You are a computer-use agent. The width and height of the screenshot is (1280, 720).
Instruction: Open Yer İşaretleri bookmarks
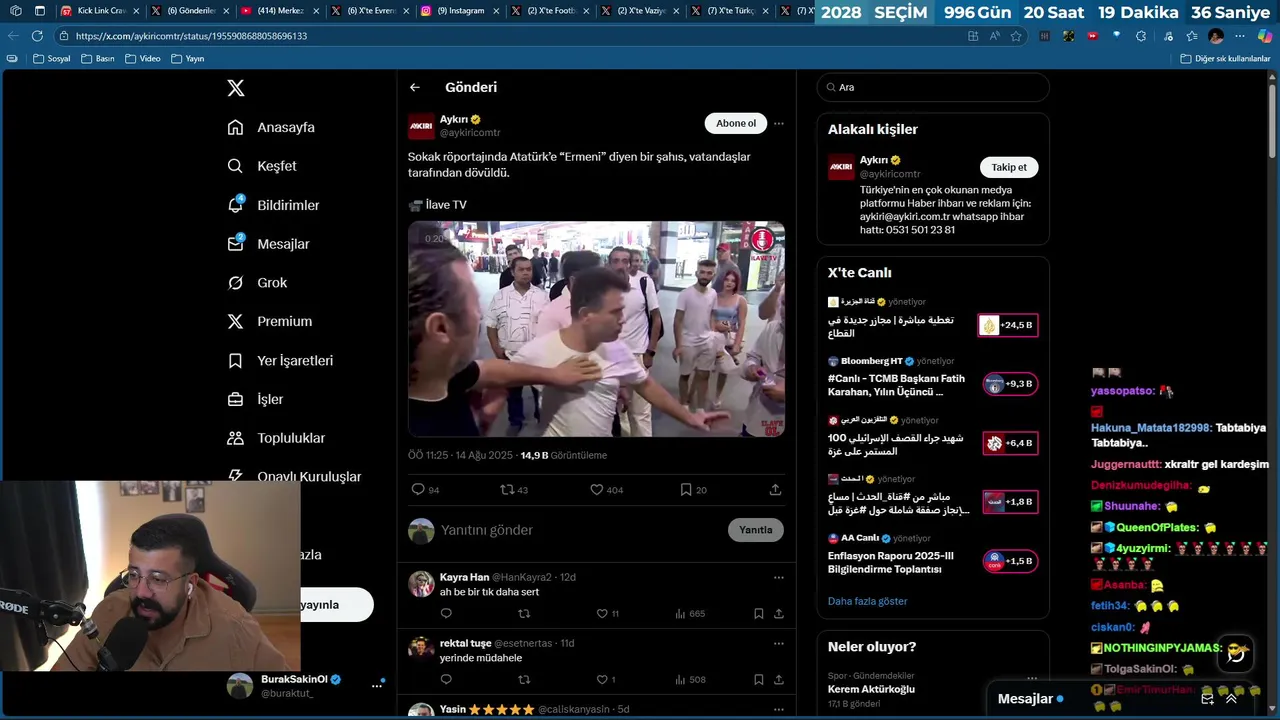[x=295, y=360]
